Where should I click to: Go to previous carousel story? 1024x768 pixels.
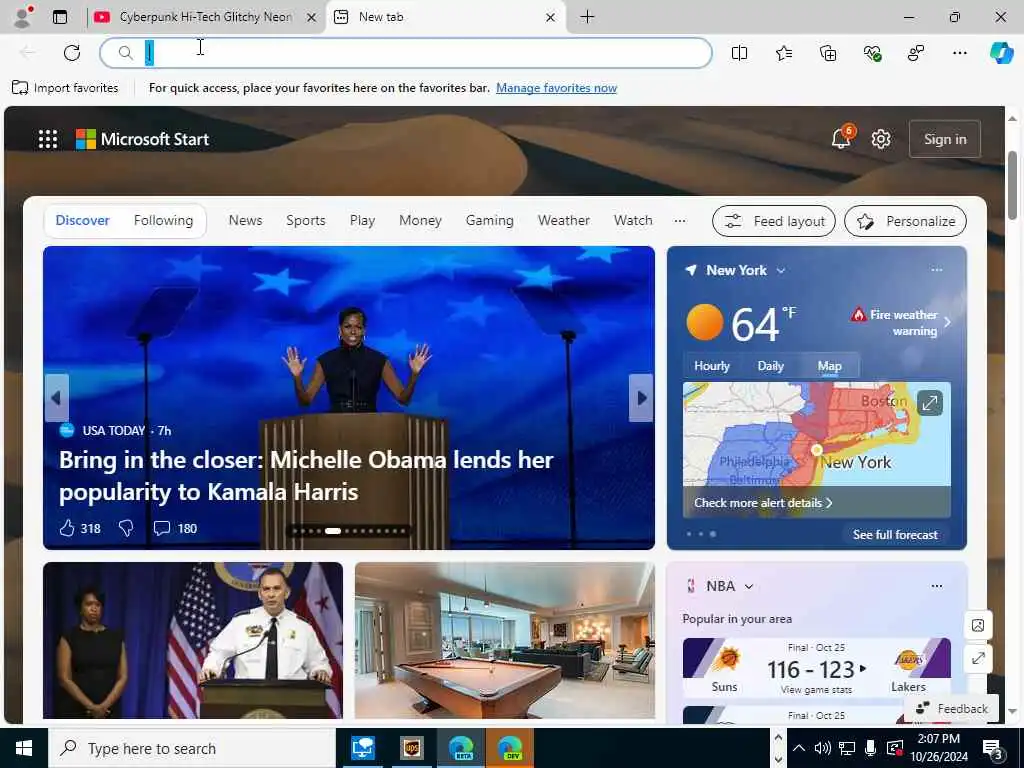56,398
